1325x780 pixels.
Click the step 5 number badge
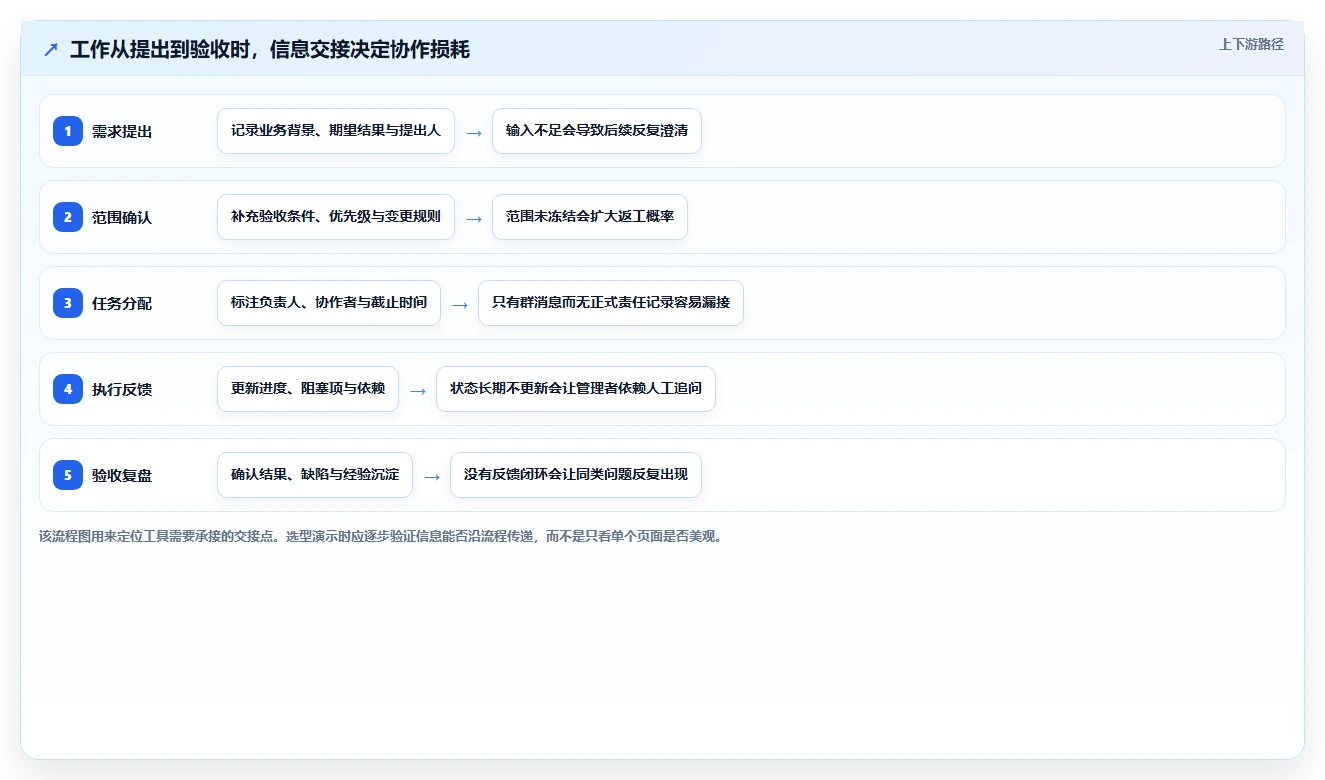(68, 475)
